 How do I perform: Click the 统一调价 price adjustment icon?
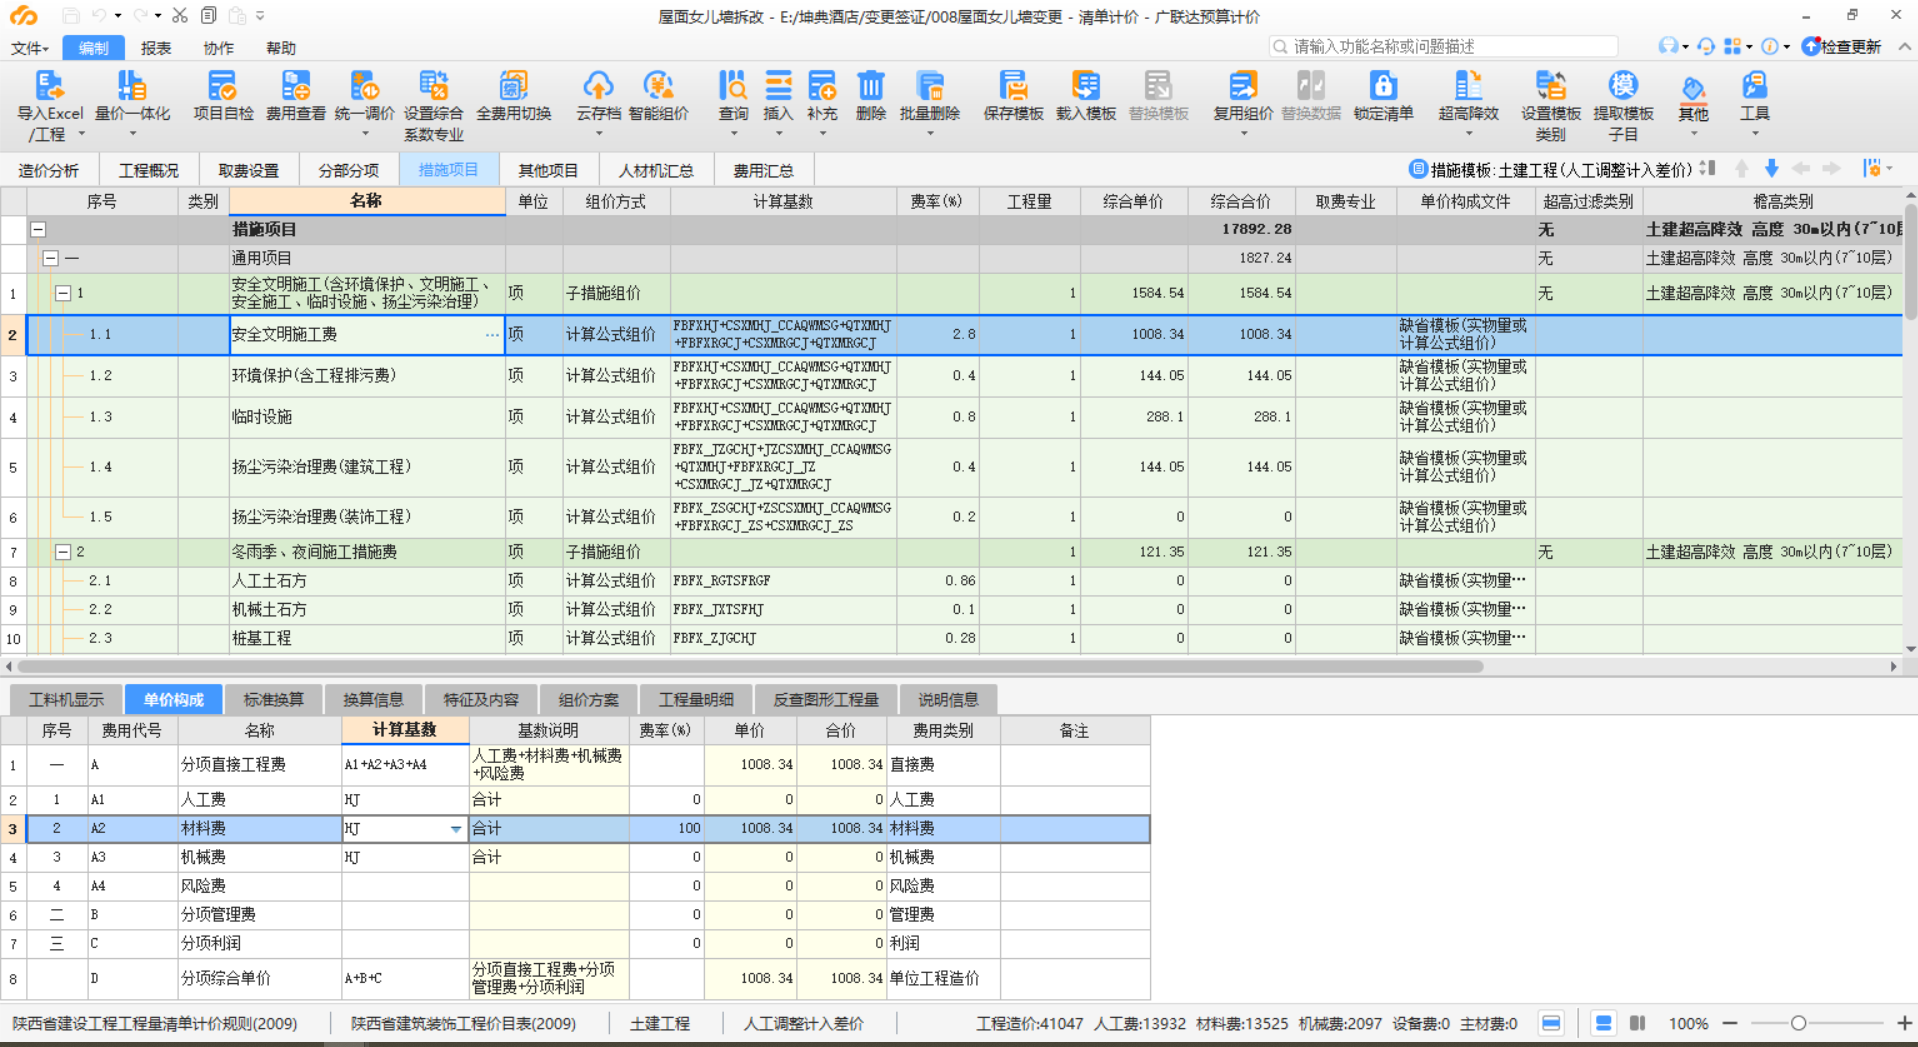point(364,86)
